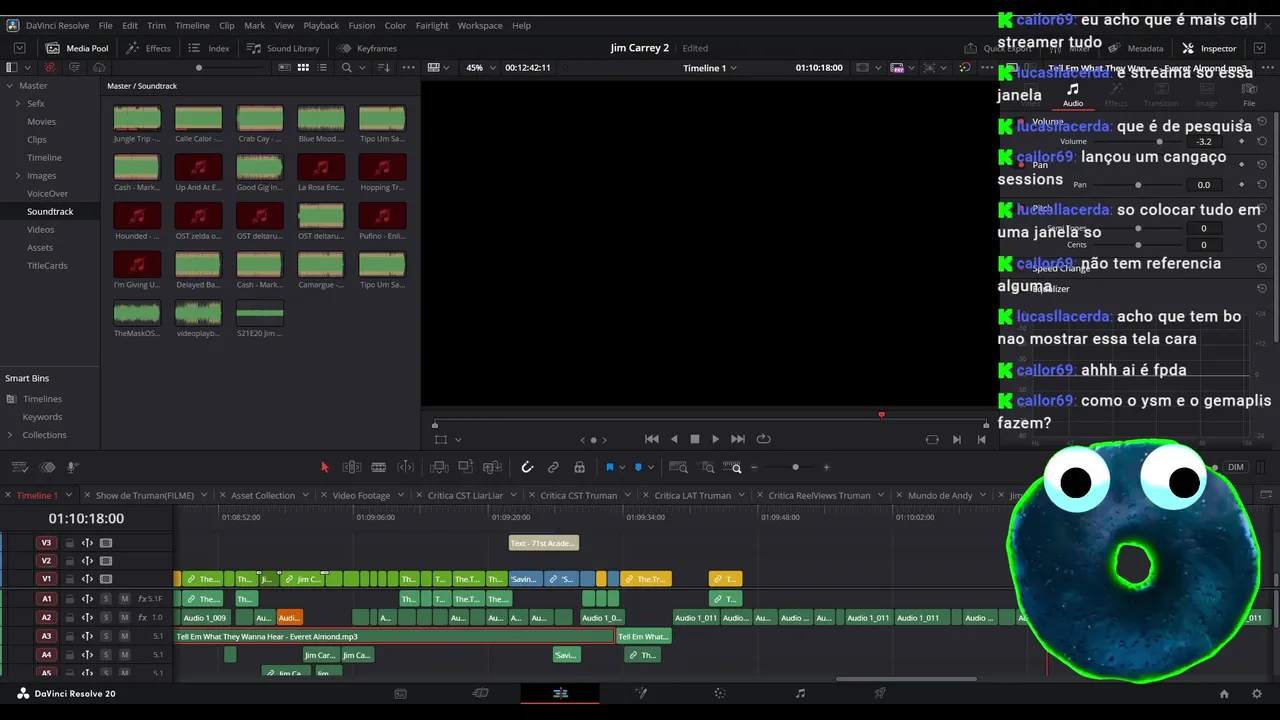Open the Deliver page rocket icon
This screenshot has width=1280, height=720.
[x=880, y=693]
